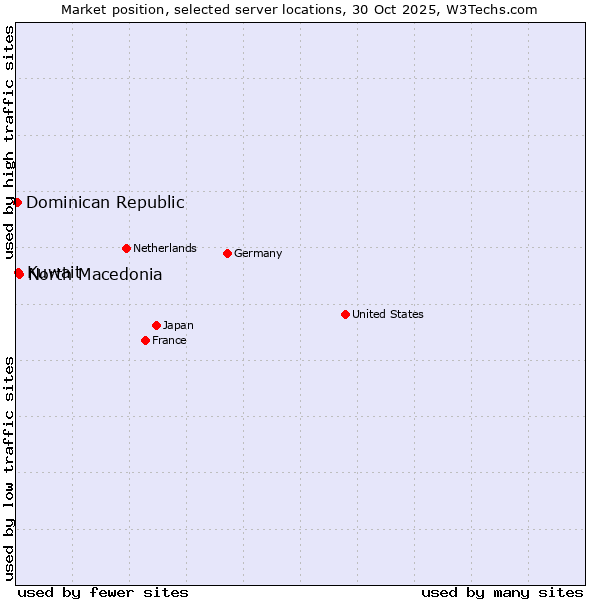Select the 'used by fewer sites' axis label

coord(103,592)
